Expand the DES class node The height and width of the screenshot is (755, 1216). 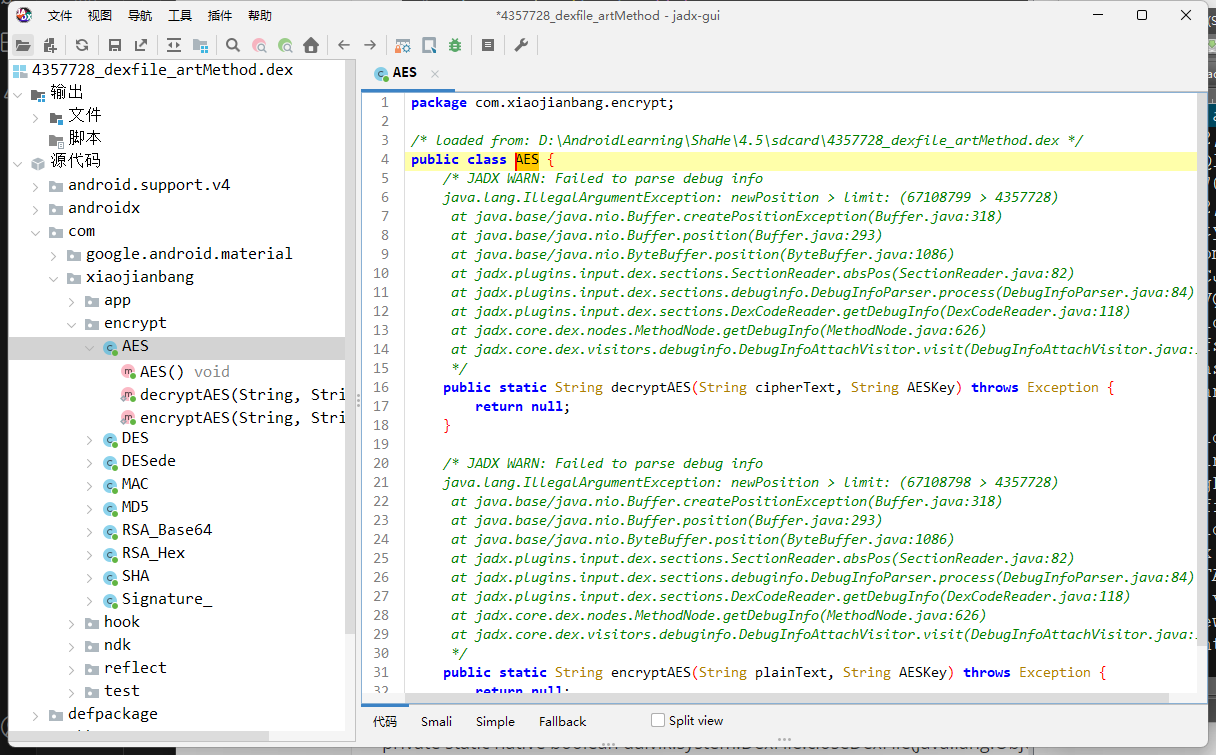click(90, 439)
